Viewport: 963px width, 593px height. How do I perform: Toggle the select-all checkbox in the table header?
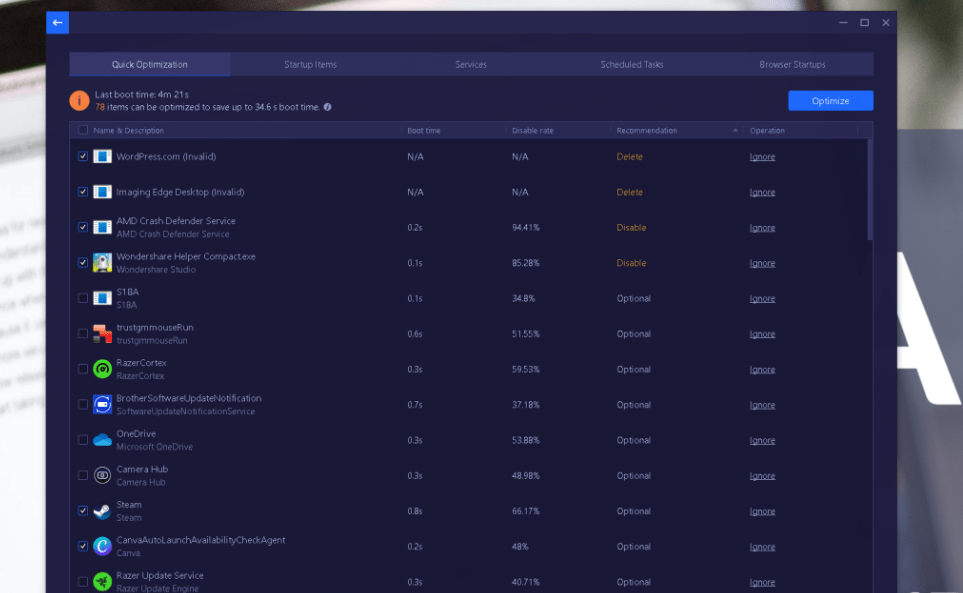click(x=83, y=130)
